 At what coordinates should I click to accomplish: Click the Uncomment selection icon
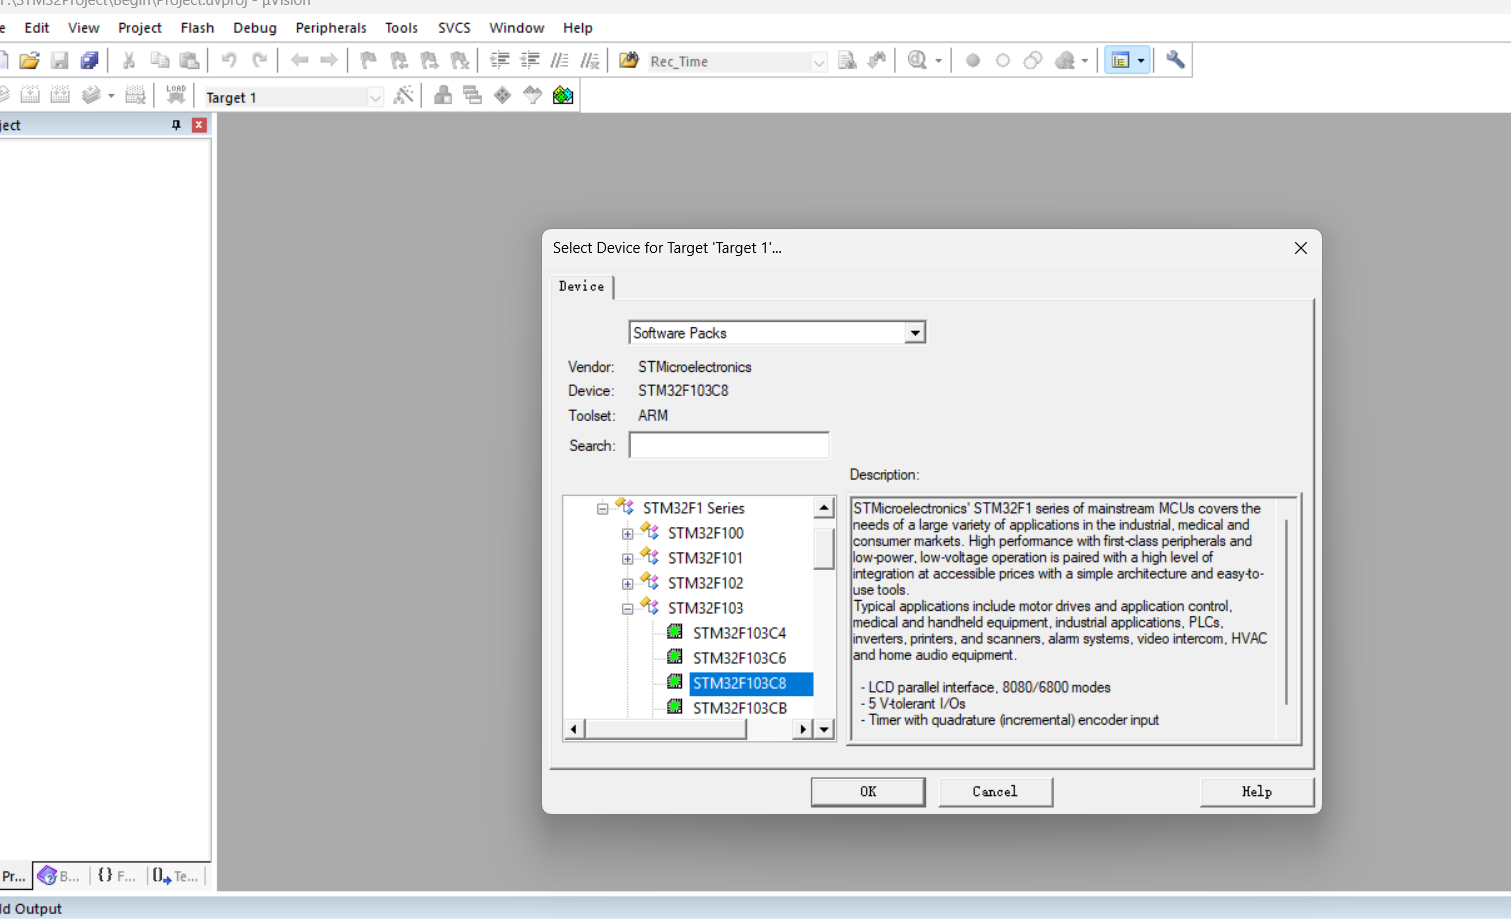click(590, 61)
